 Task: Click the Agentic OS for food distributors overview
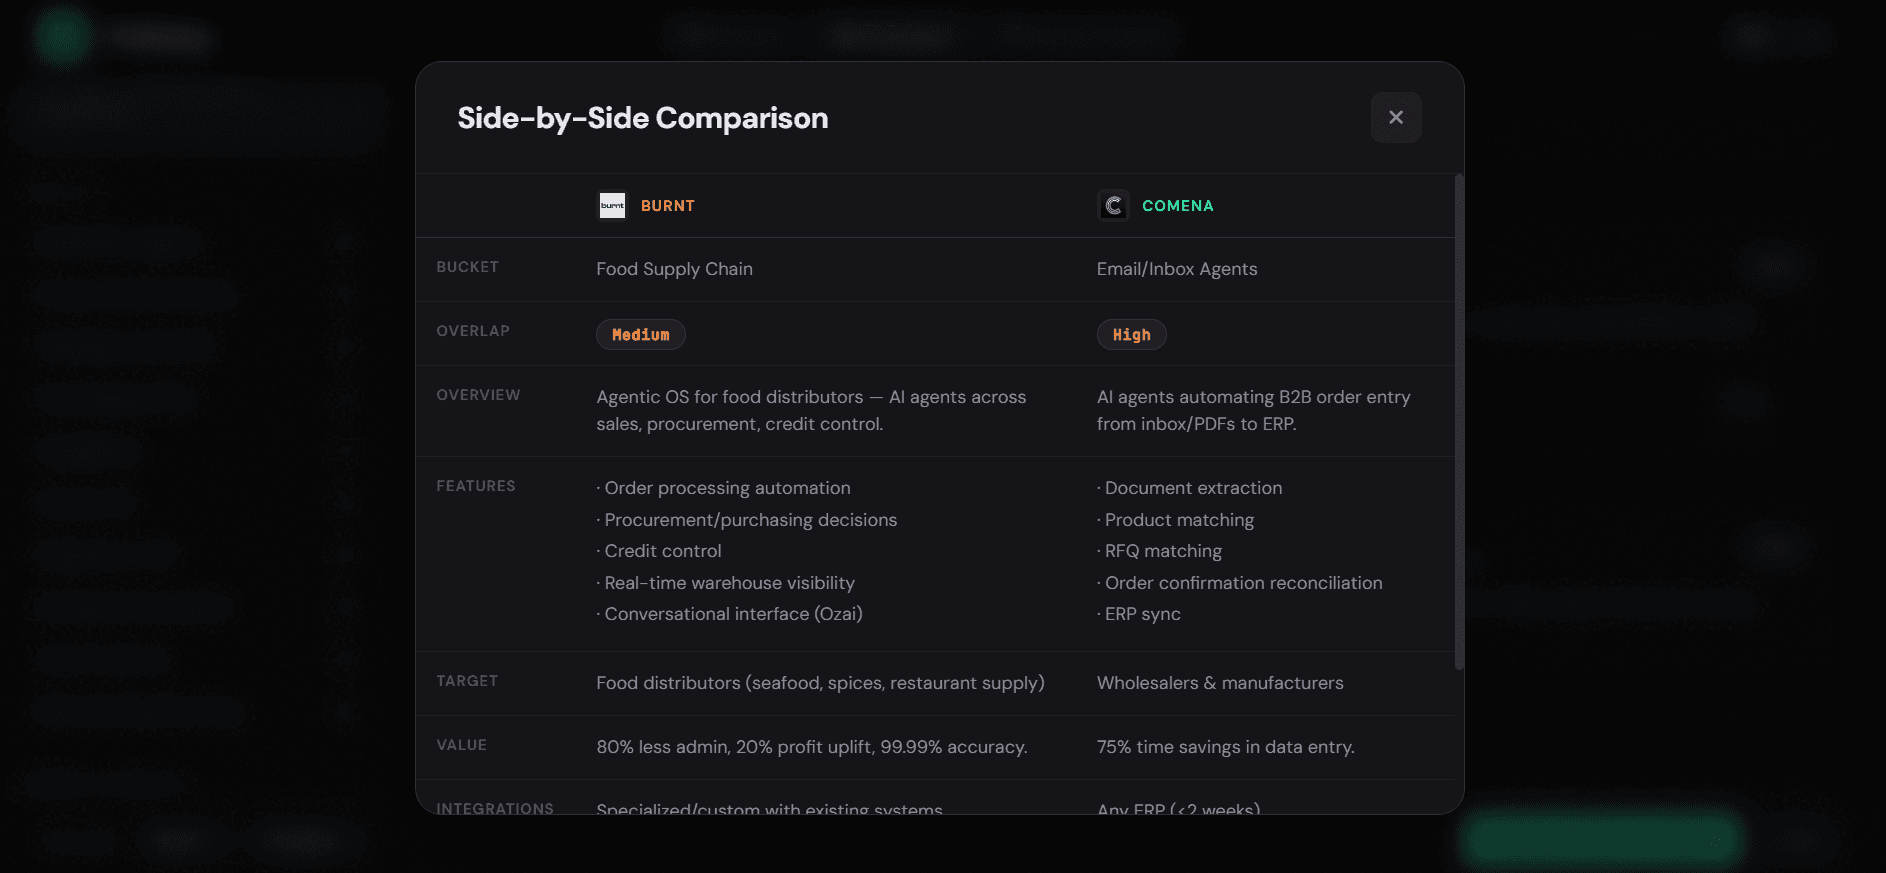click(x=811, y=410)
